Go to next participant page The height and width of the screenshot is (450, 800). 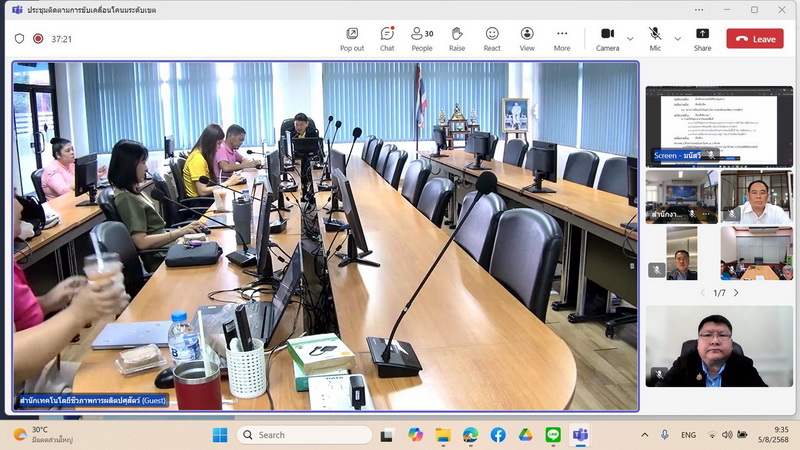pyautogui.click(x=736, y=293)
